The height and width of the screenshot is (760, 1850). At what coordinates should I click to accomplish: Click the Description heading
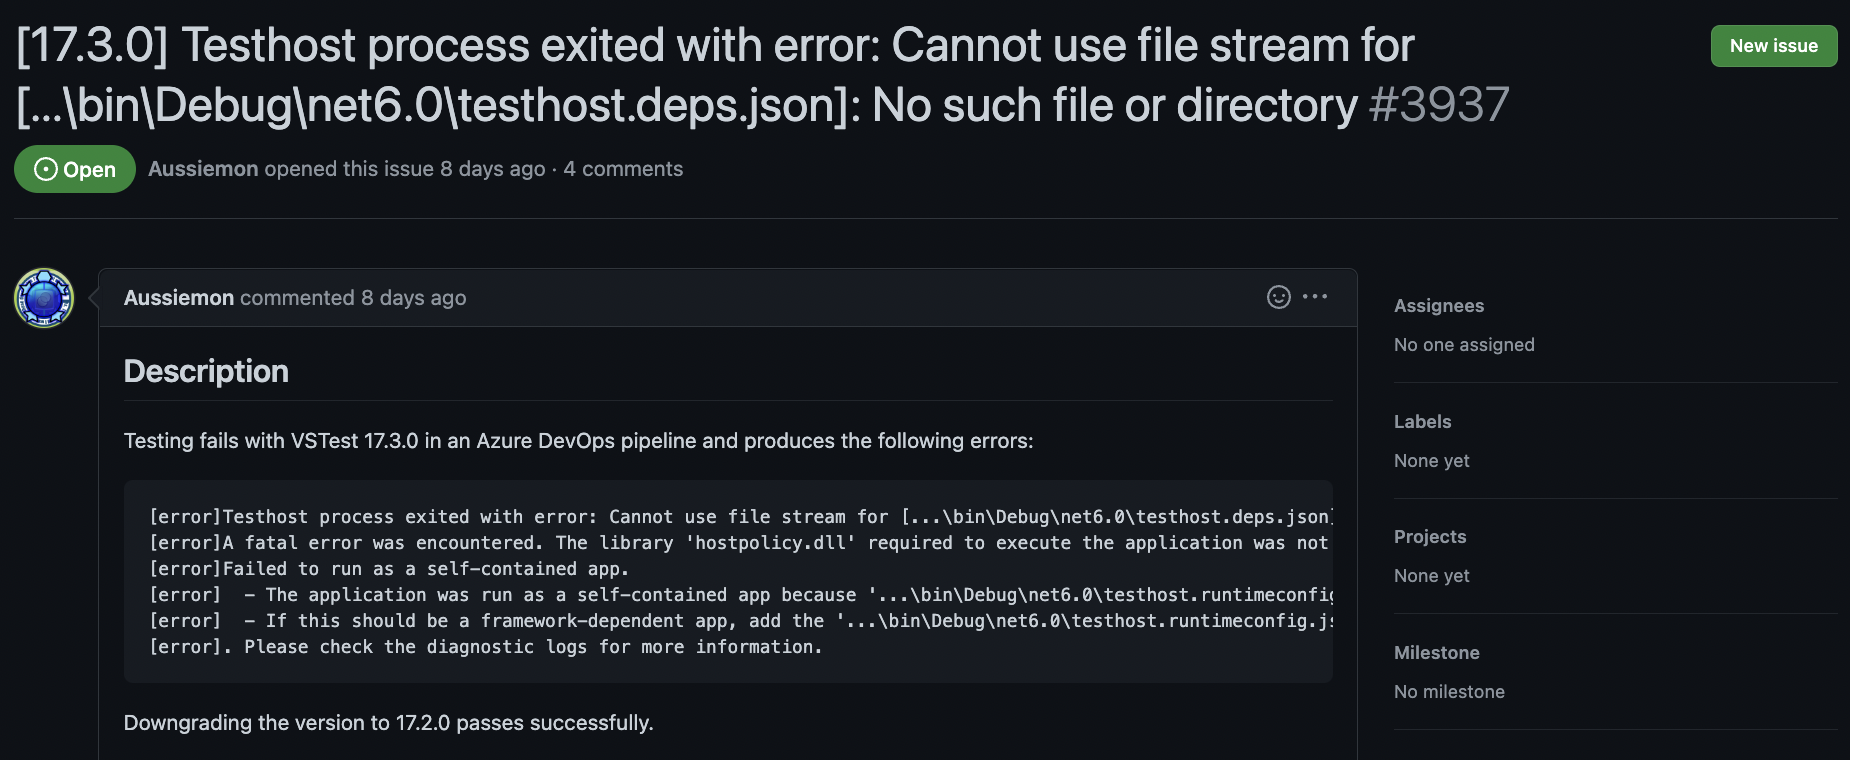206,371
